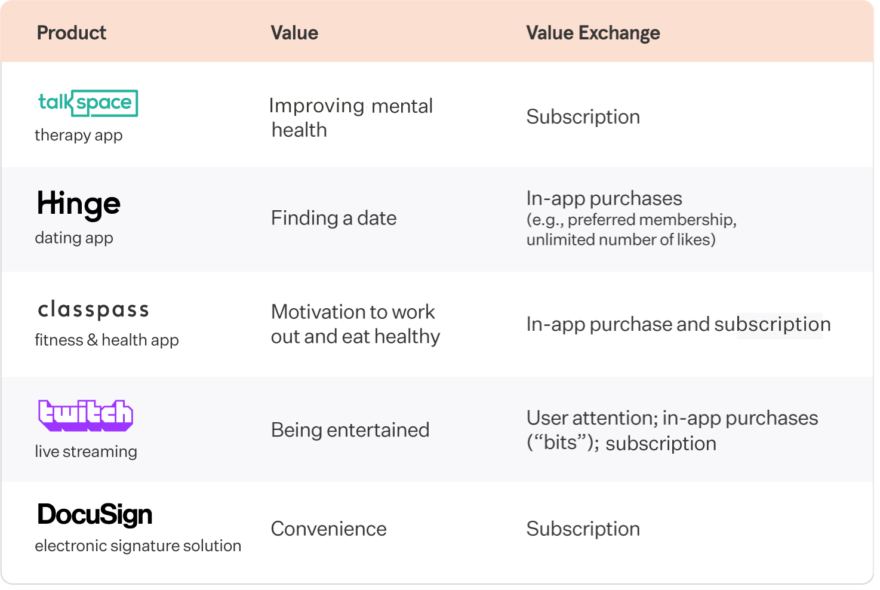Click 'Motivation to work out' cell
This screenshot has height=590, width=880.
(355, 324)
